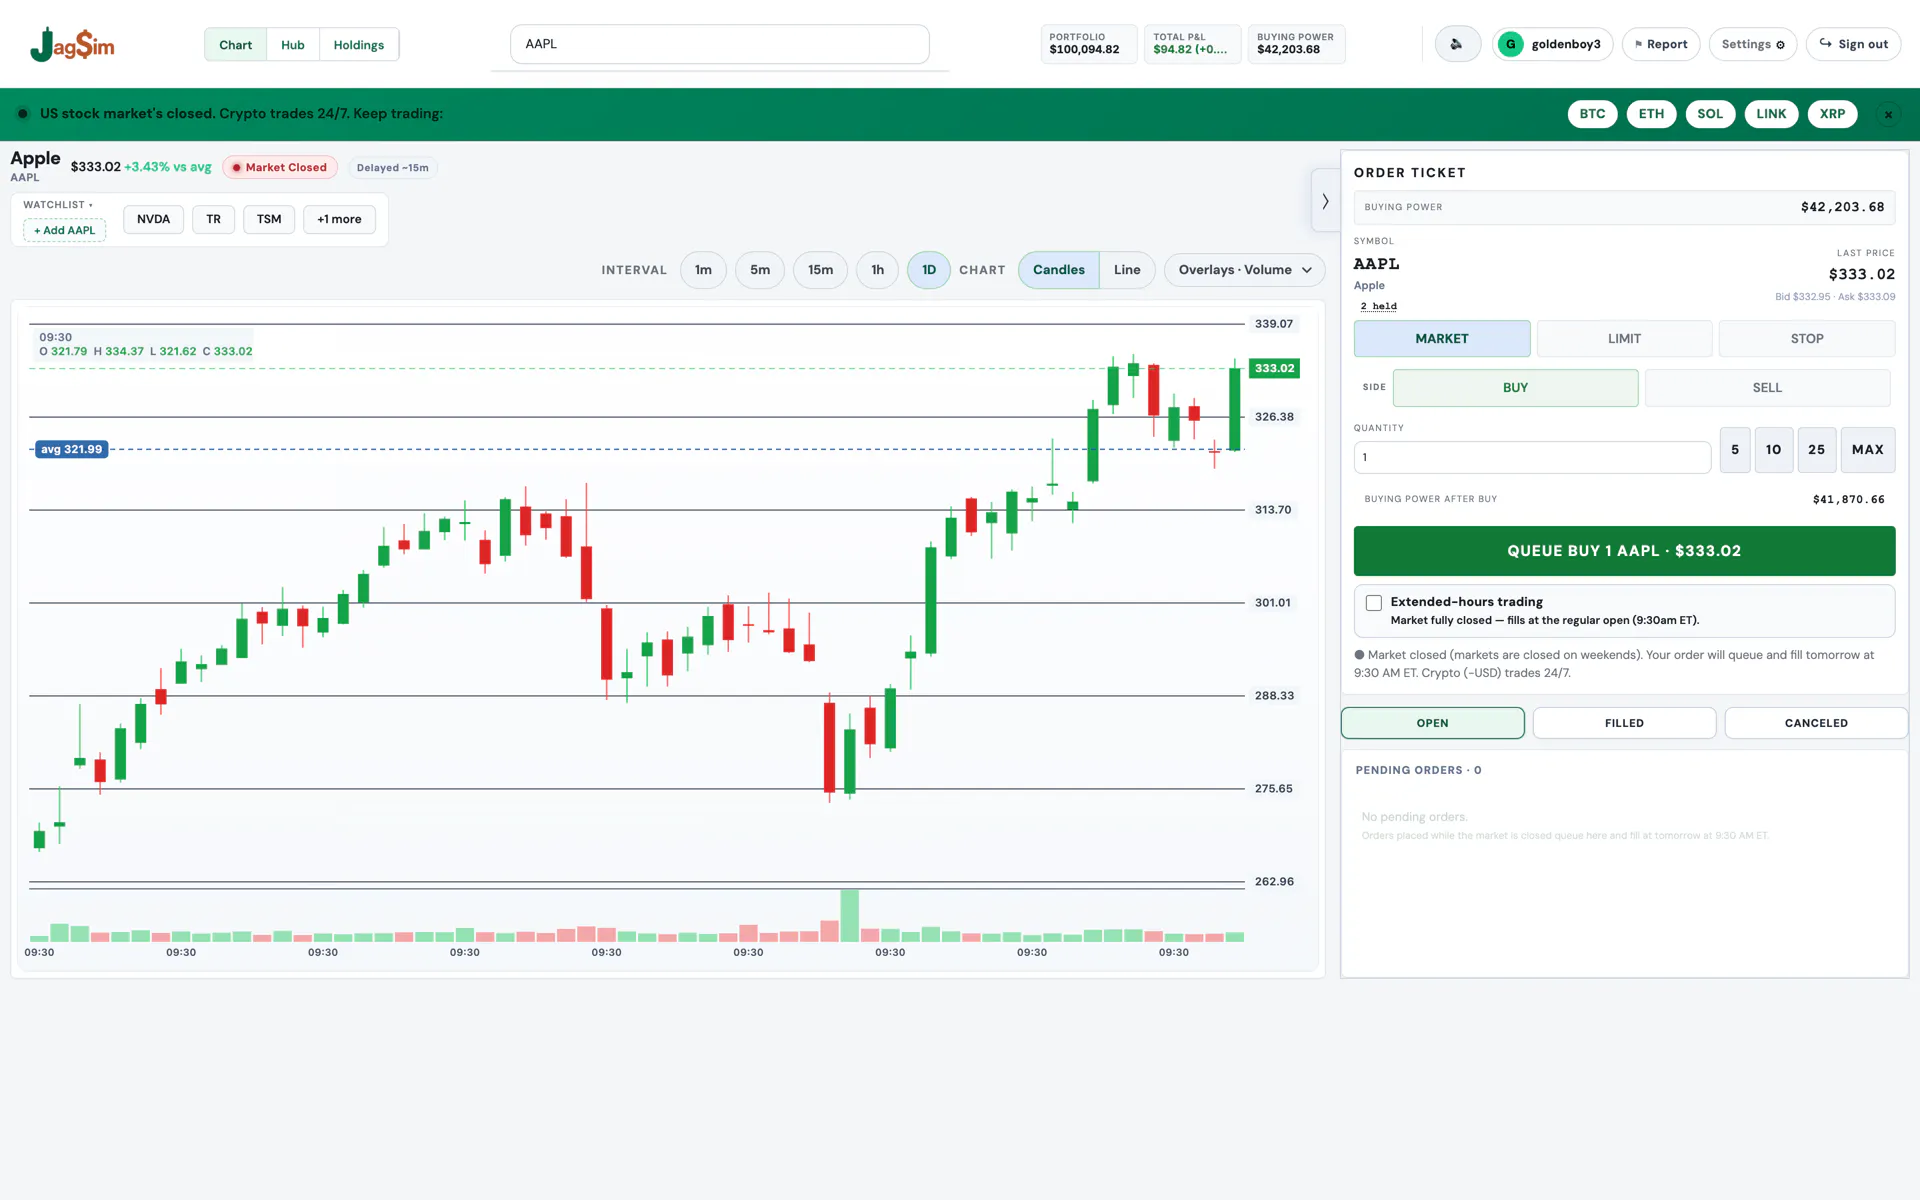Image resolution: width=1920 pixels, height=1200 pixels.
Task: Open NVDA from the watchlist
Action: (153, 219)
